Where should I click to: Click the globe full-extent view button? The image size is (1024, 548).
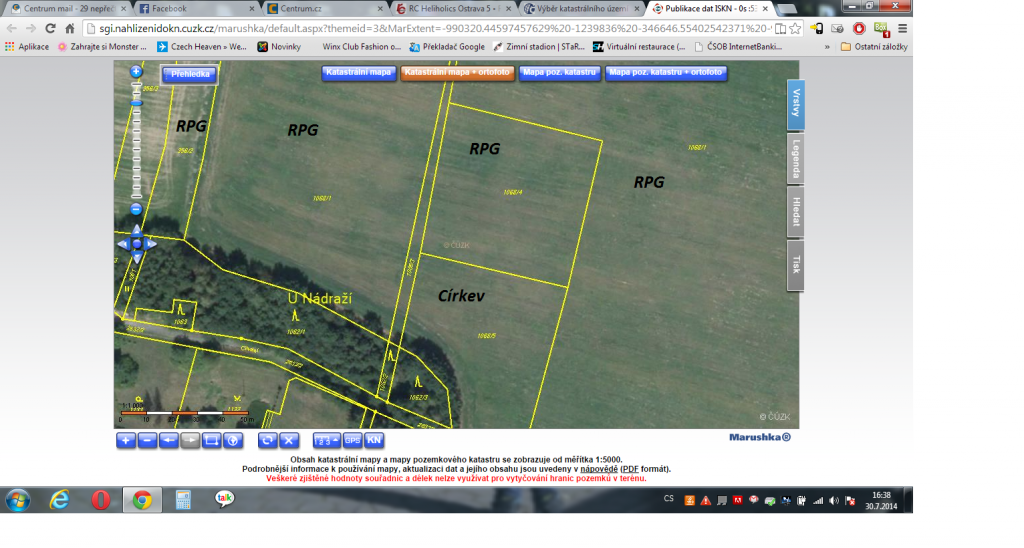click(x=234, y=440)
